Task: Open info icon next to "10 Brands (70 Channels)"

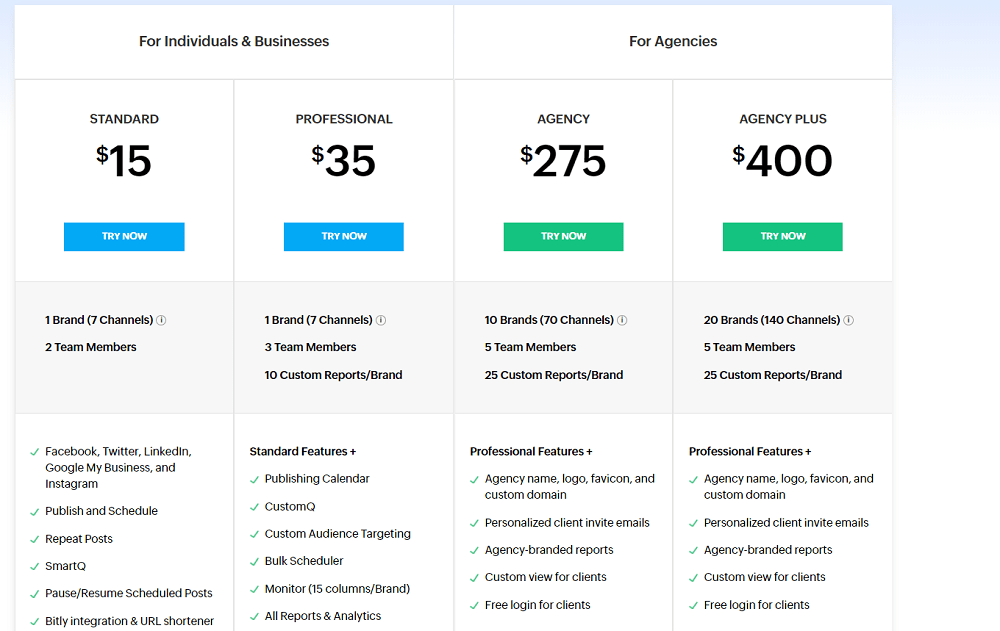Action: click(x=622, y=320)
